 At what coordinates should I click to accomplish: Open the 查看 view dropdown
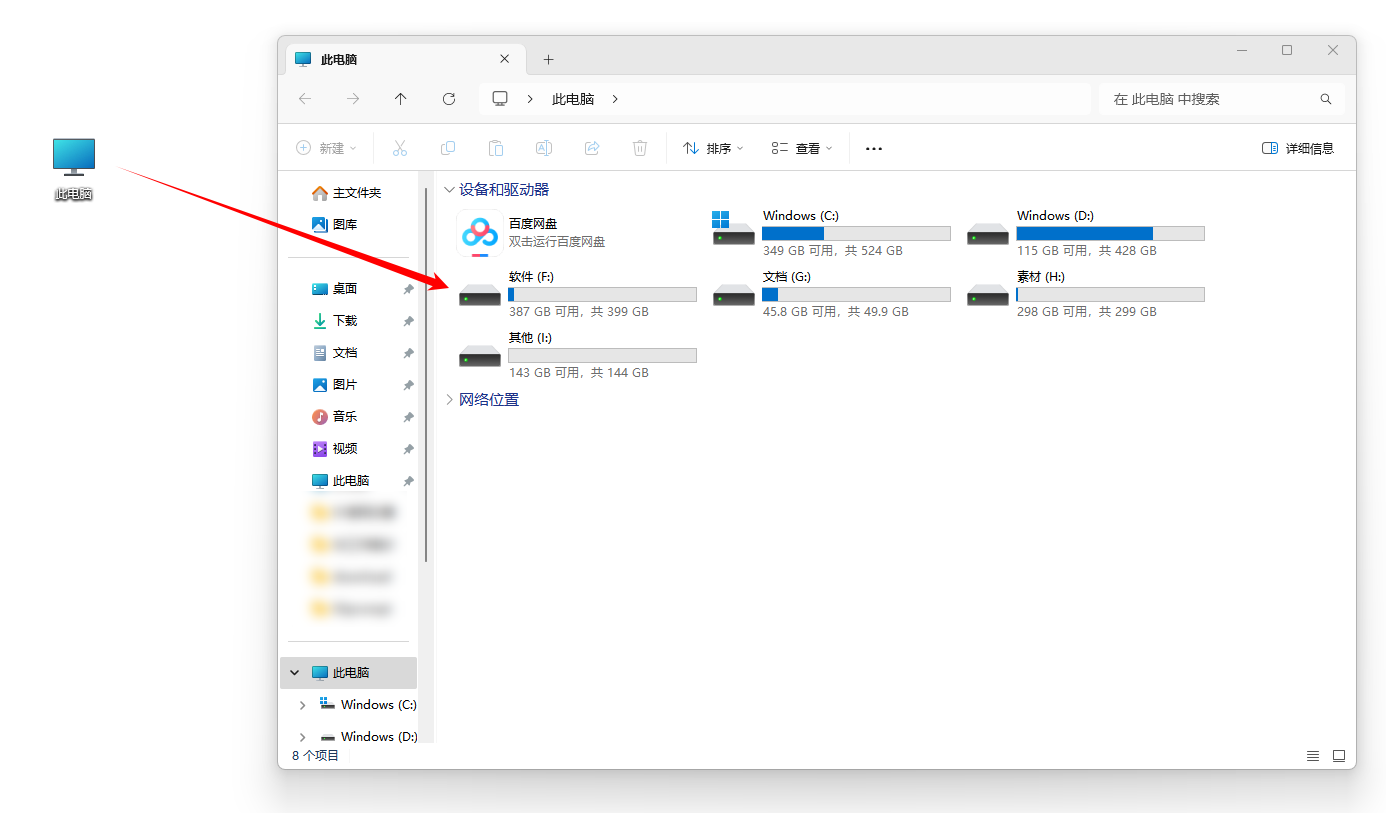click(x=802, y=148)
